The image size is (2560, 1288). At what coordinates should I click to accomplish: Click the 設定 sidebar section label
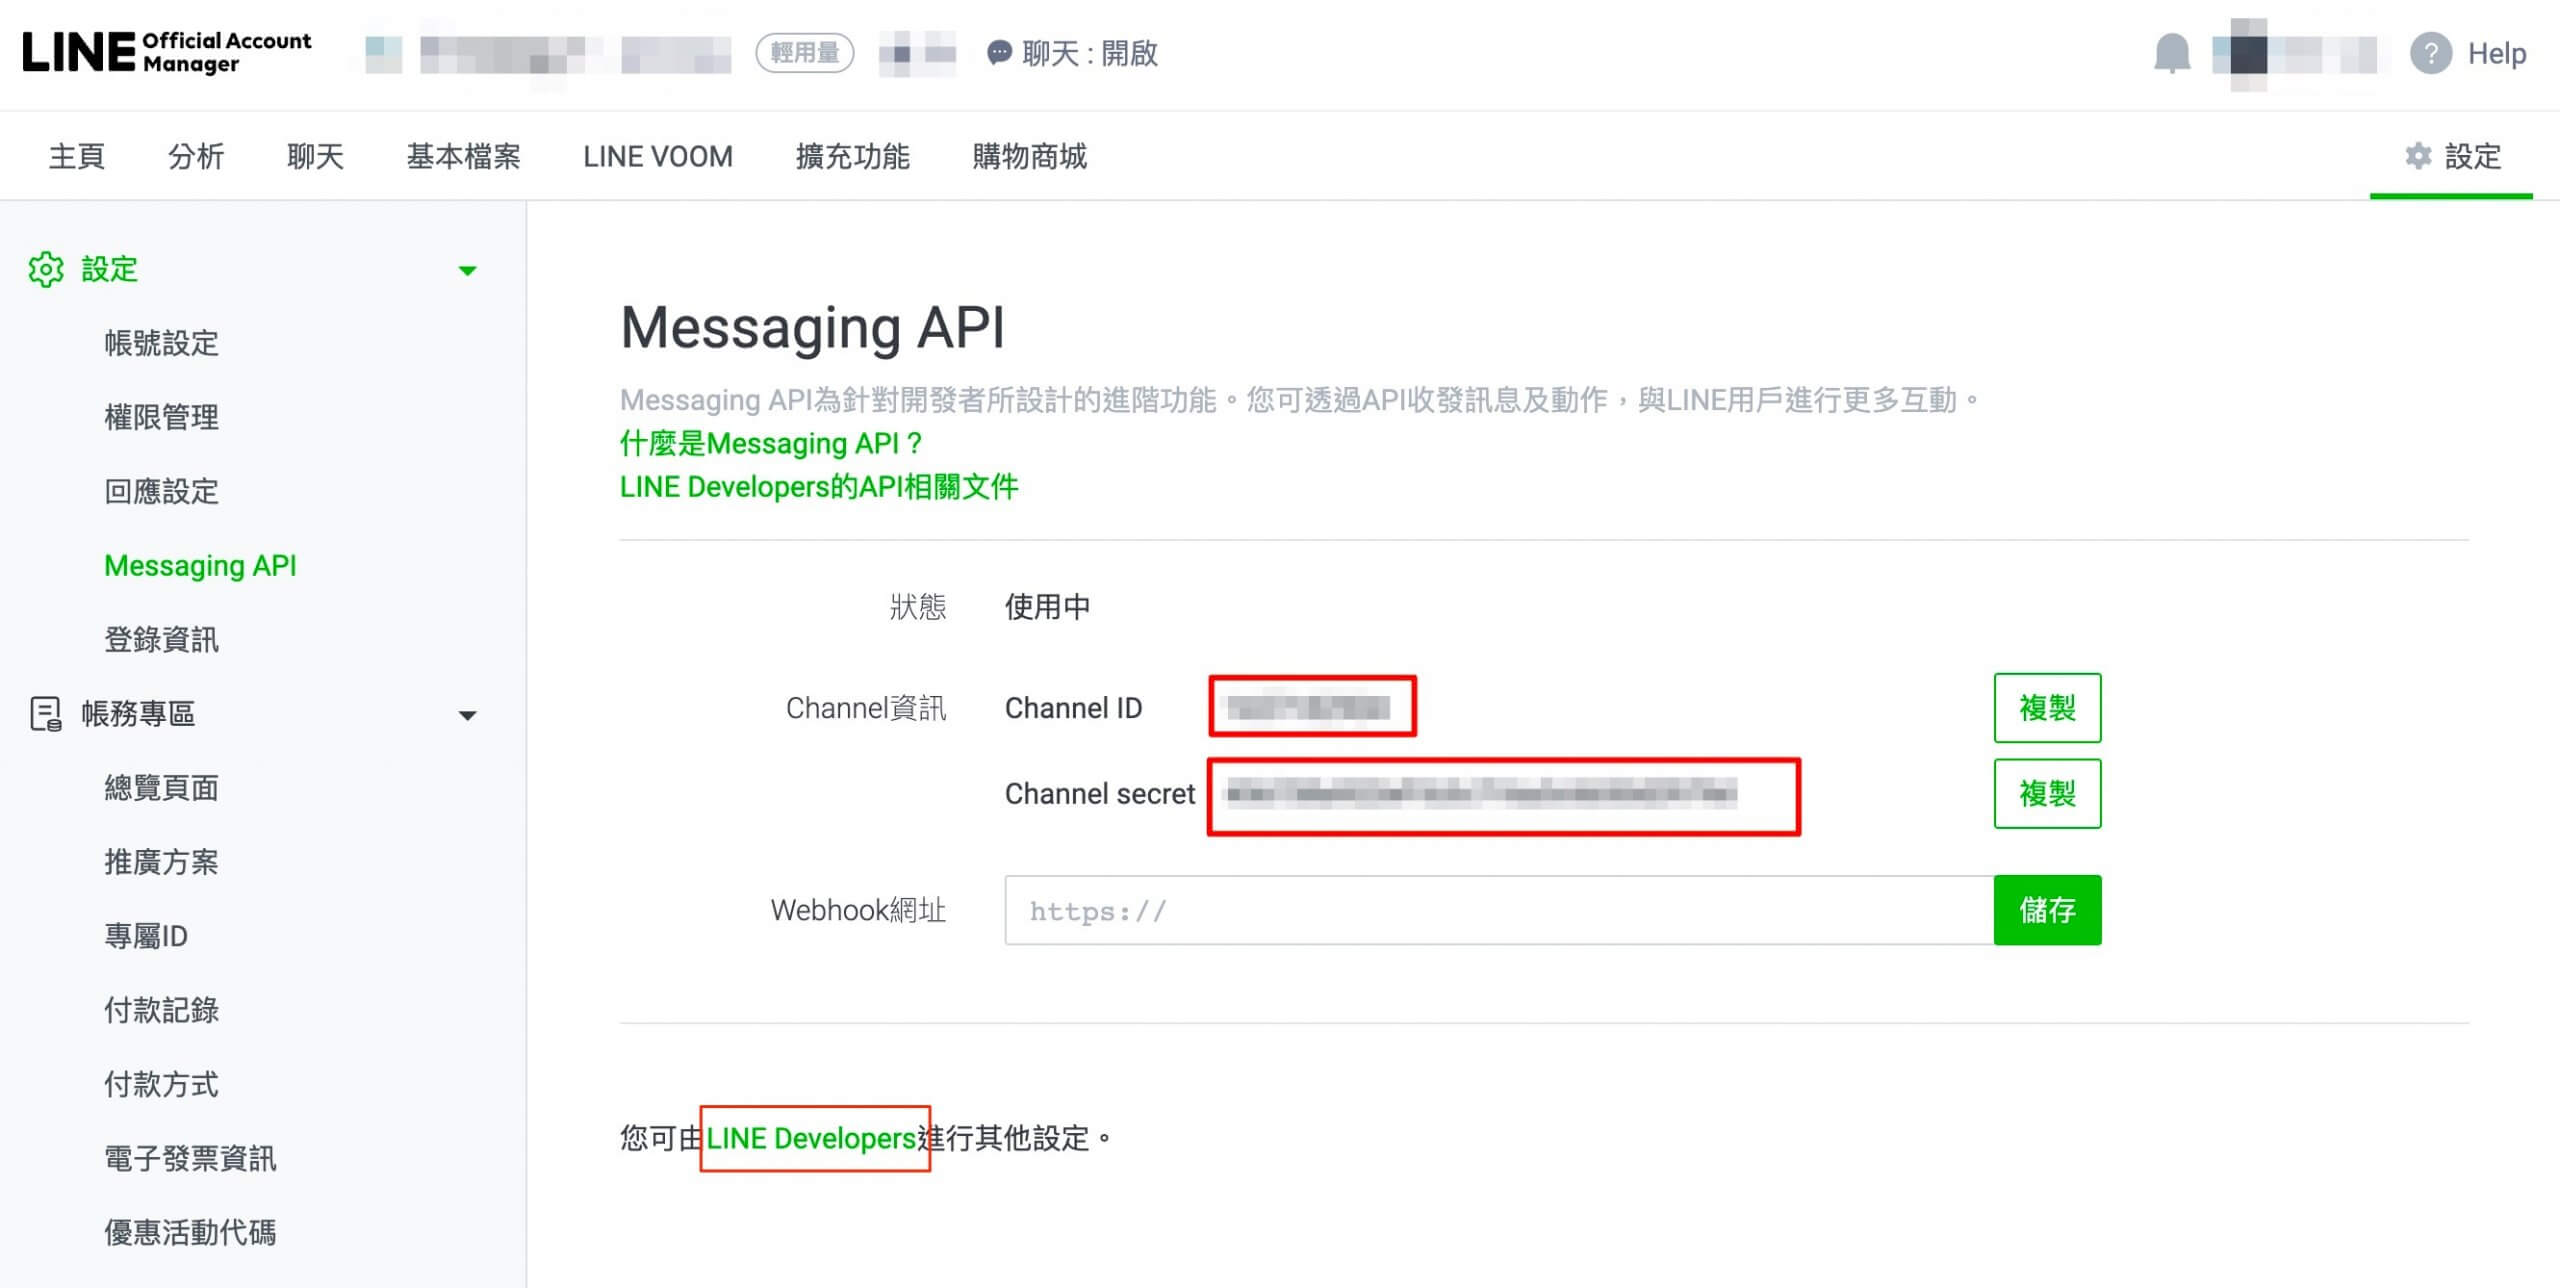point(109,269)
